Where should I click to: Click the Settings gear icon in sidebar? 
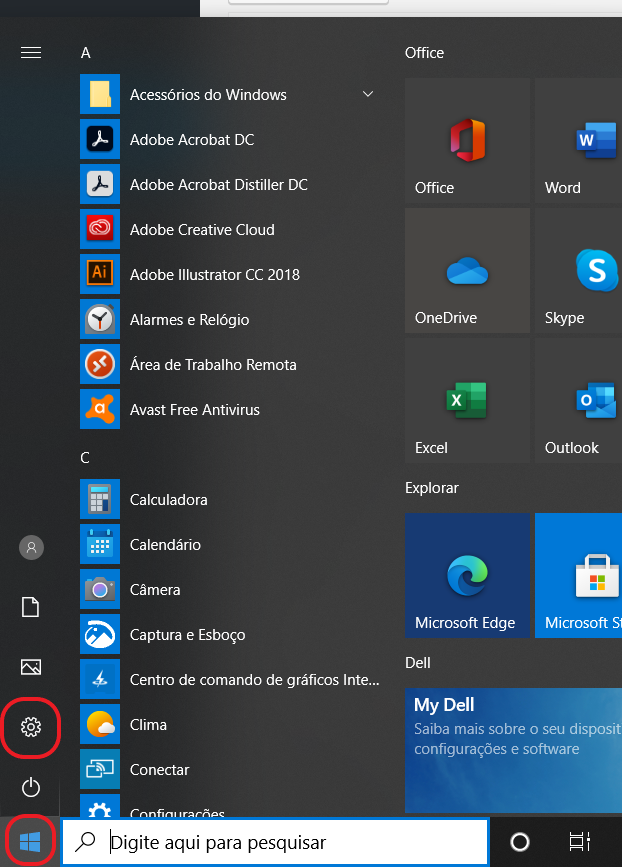[x=31, y=727]
